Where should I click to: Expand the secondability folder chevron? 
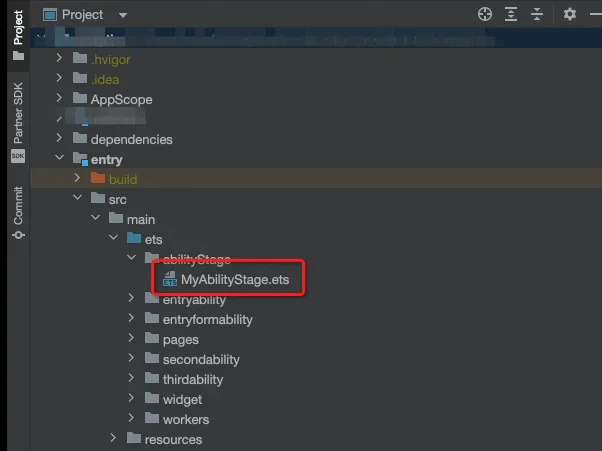[131, 357]
